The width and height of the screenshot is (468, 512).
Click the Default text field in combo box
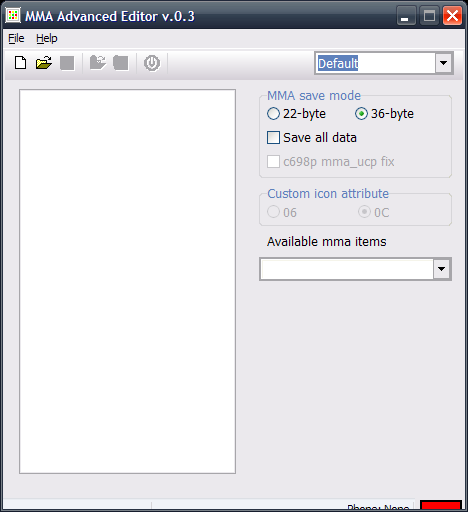376,63
